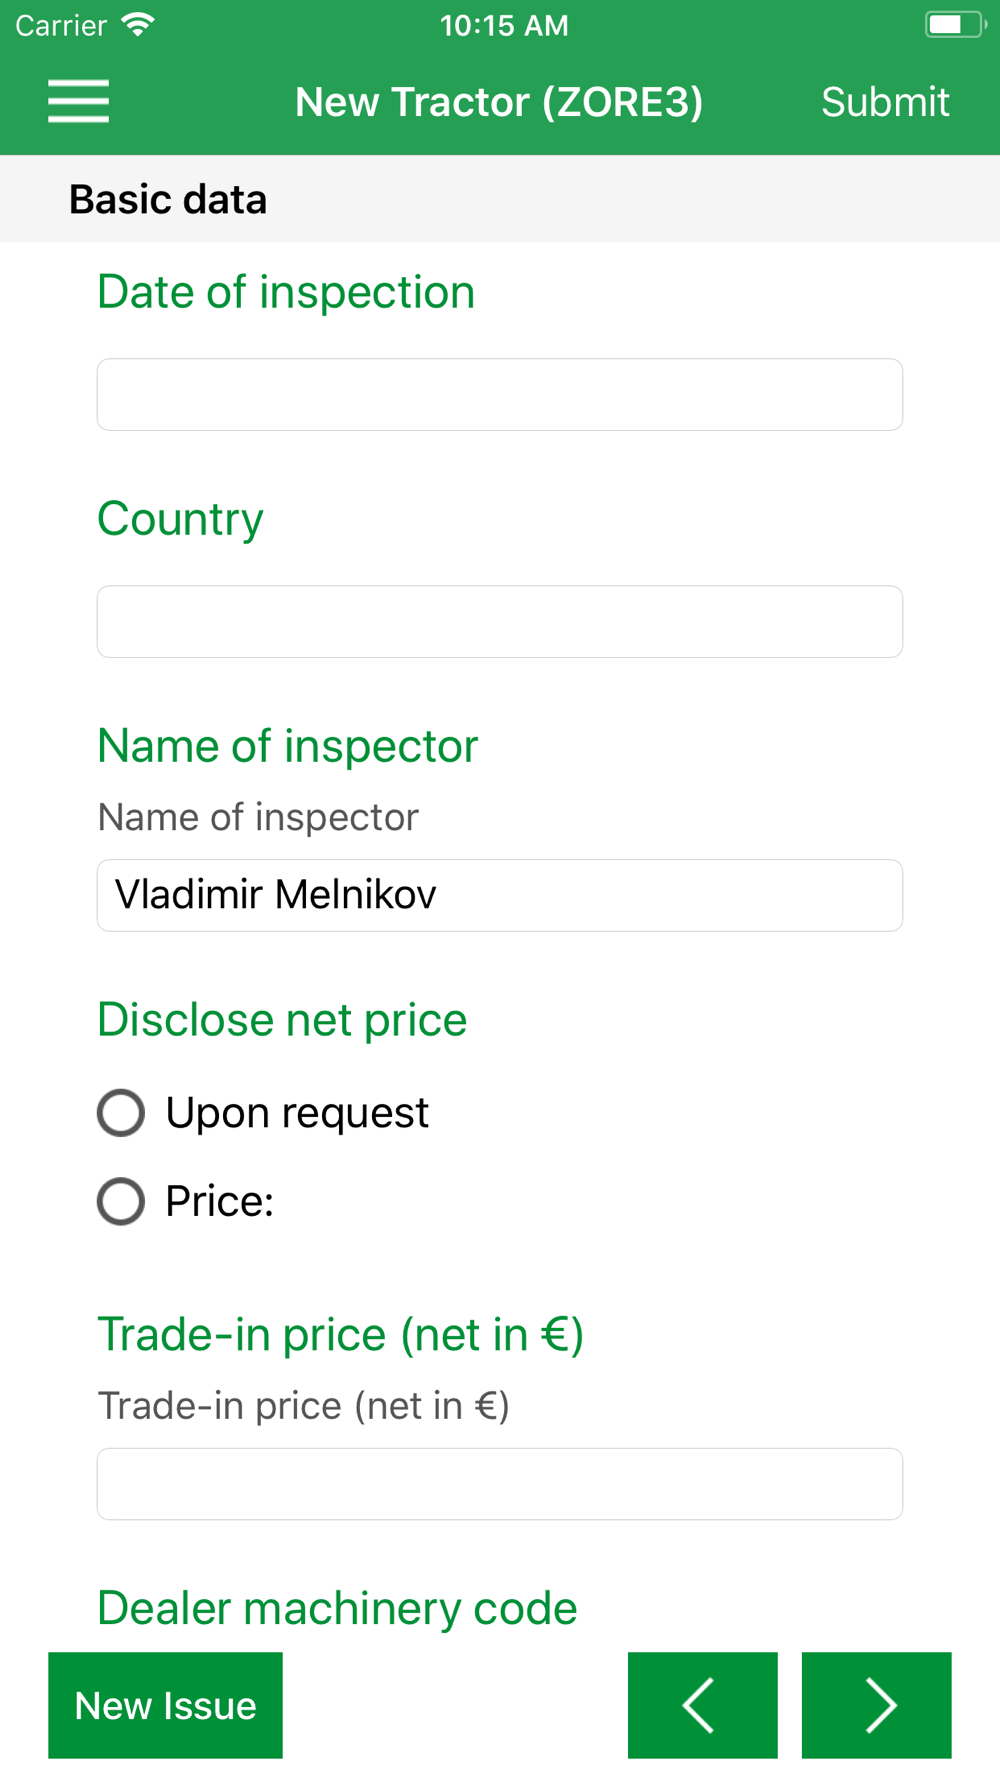
Task: Edit the Vladimir Melnikov inspector name field
Action: [500, 895]
